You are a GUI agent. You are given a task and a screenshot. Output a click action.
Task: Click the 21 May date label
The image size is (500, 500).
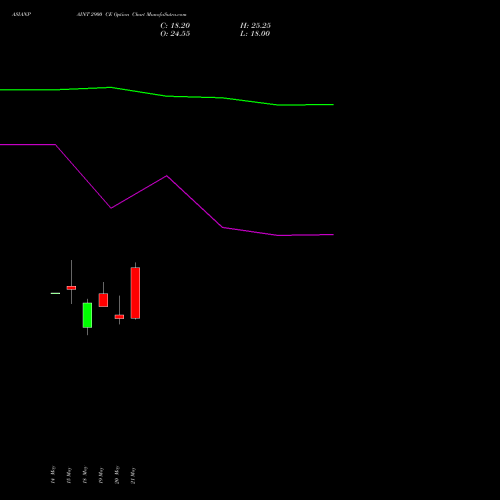point(133,475)
